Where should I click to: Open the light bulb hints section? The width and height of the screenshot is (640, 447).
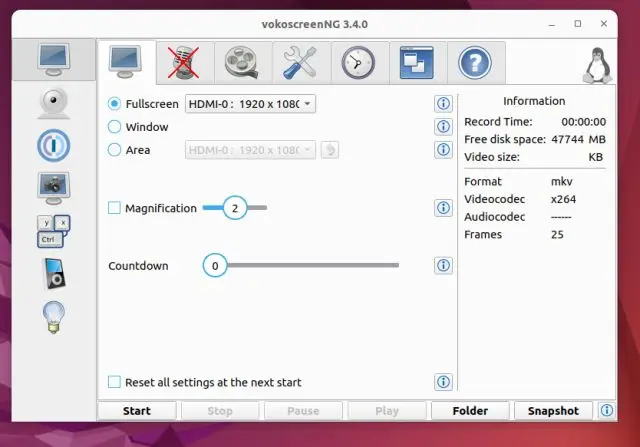pyautogui.click(x=53, y=317)
